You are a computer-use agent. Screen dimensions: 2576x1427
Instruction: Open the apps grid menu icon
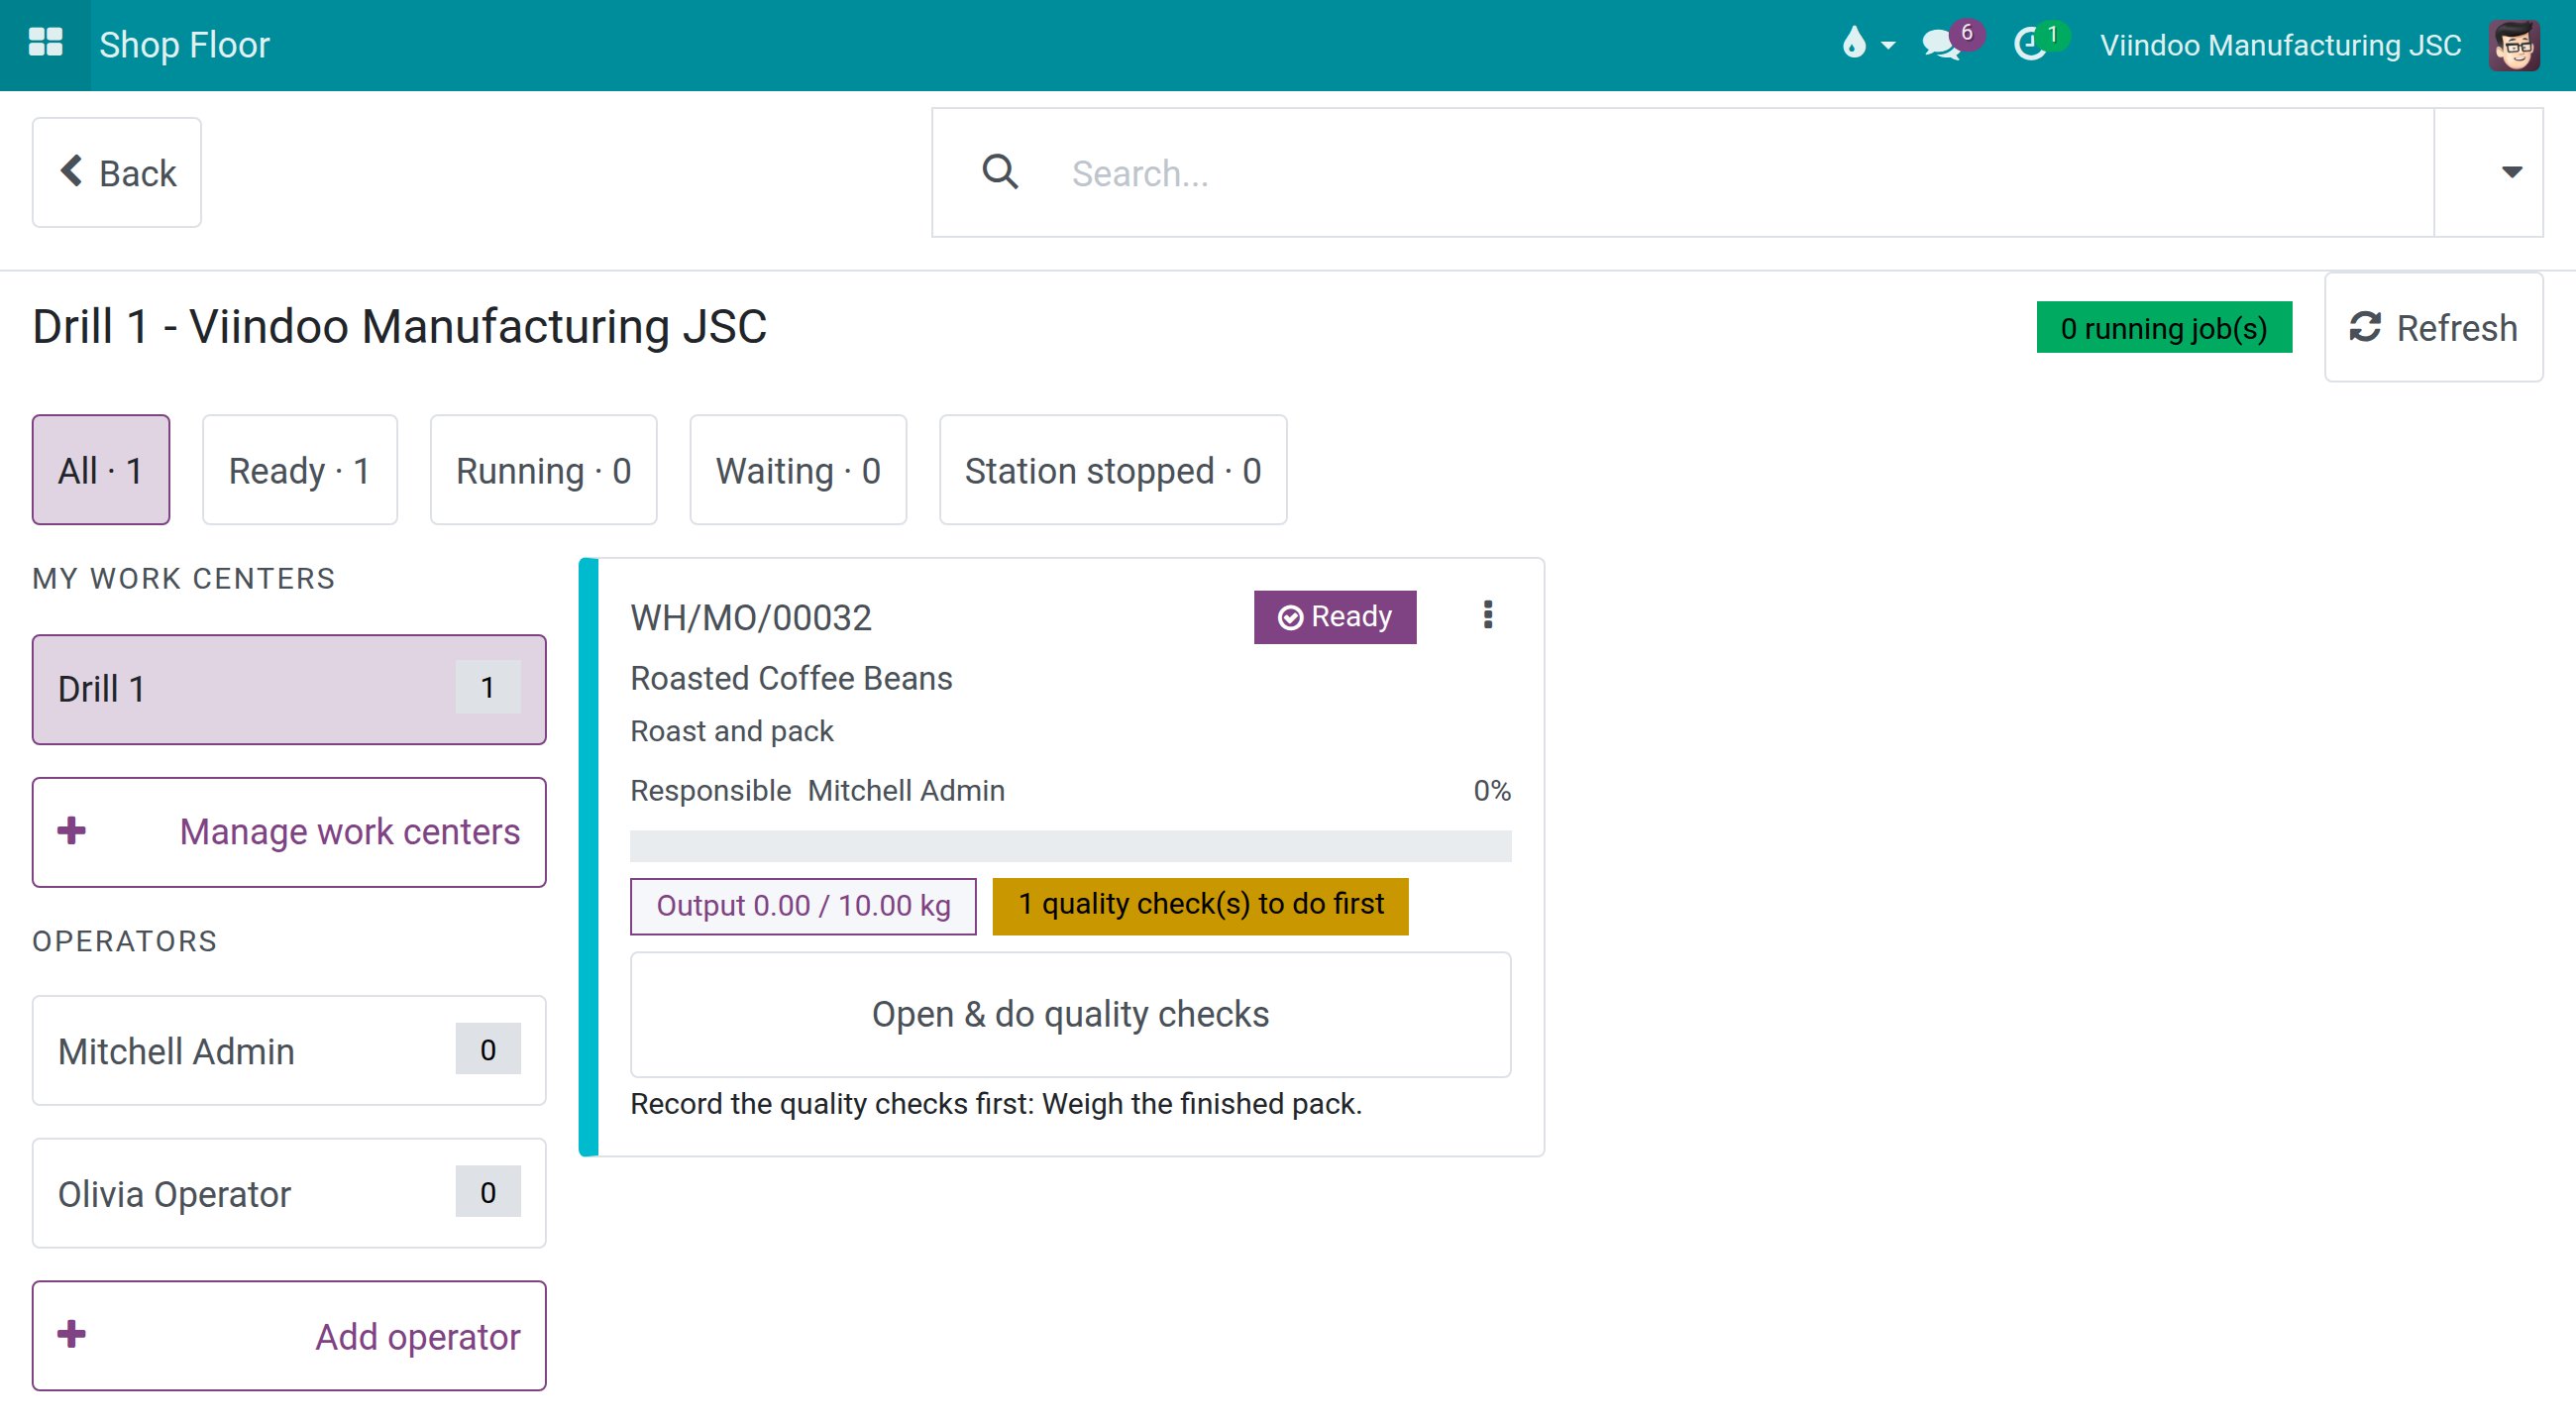pos(45,44)
